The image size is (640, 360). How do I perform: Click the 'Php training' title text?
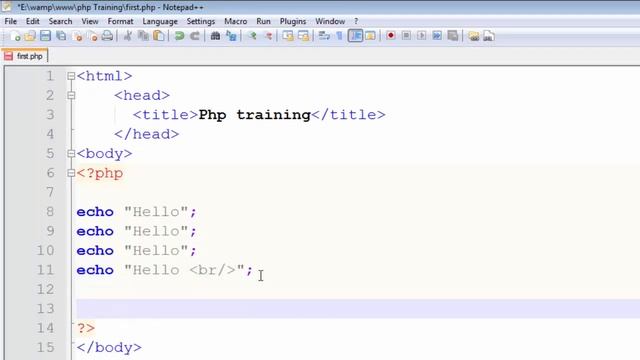pos(254,115)
